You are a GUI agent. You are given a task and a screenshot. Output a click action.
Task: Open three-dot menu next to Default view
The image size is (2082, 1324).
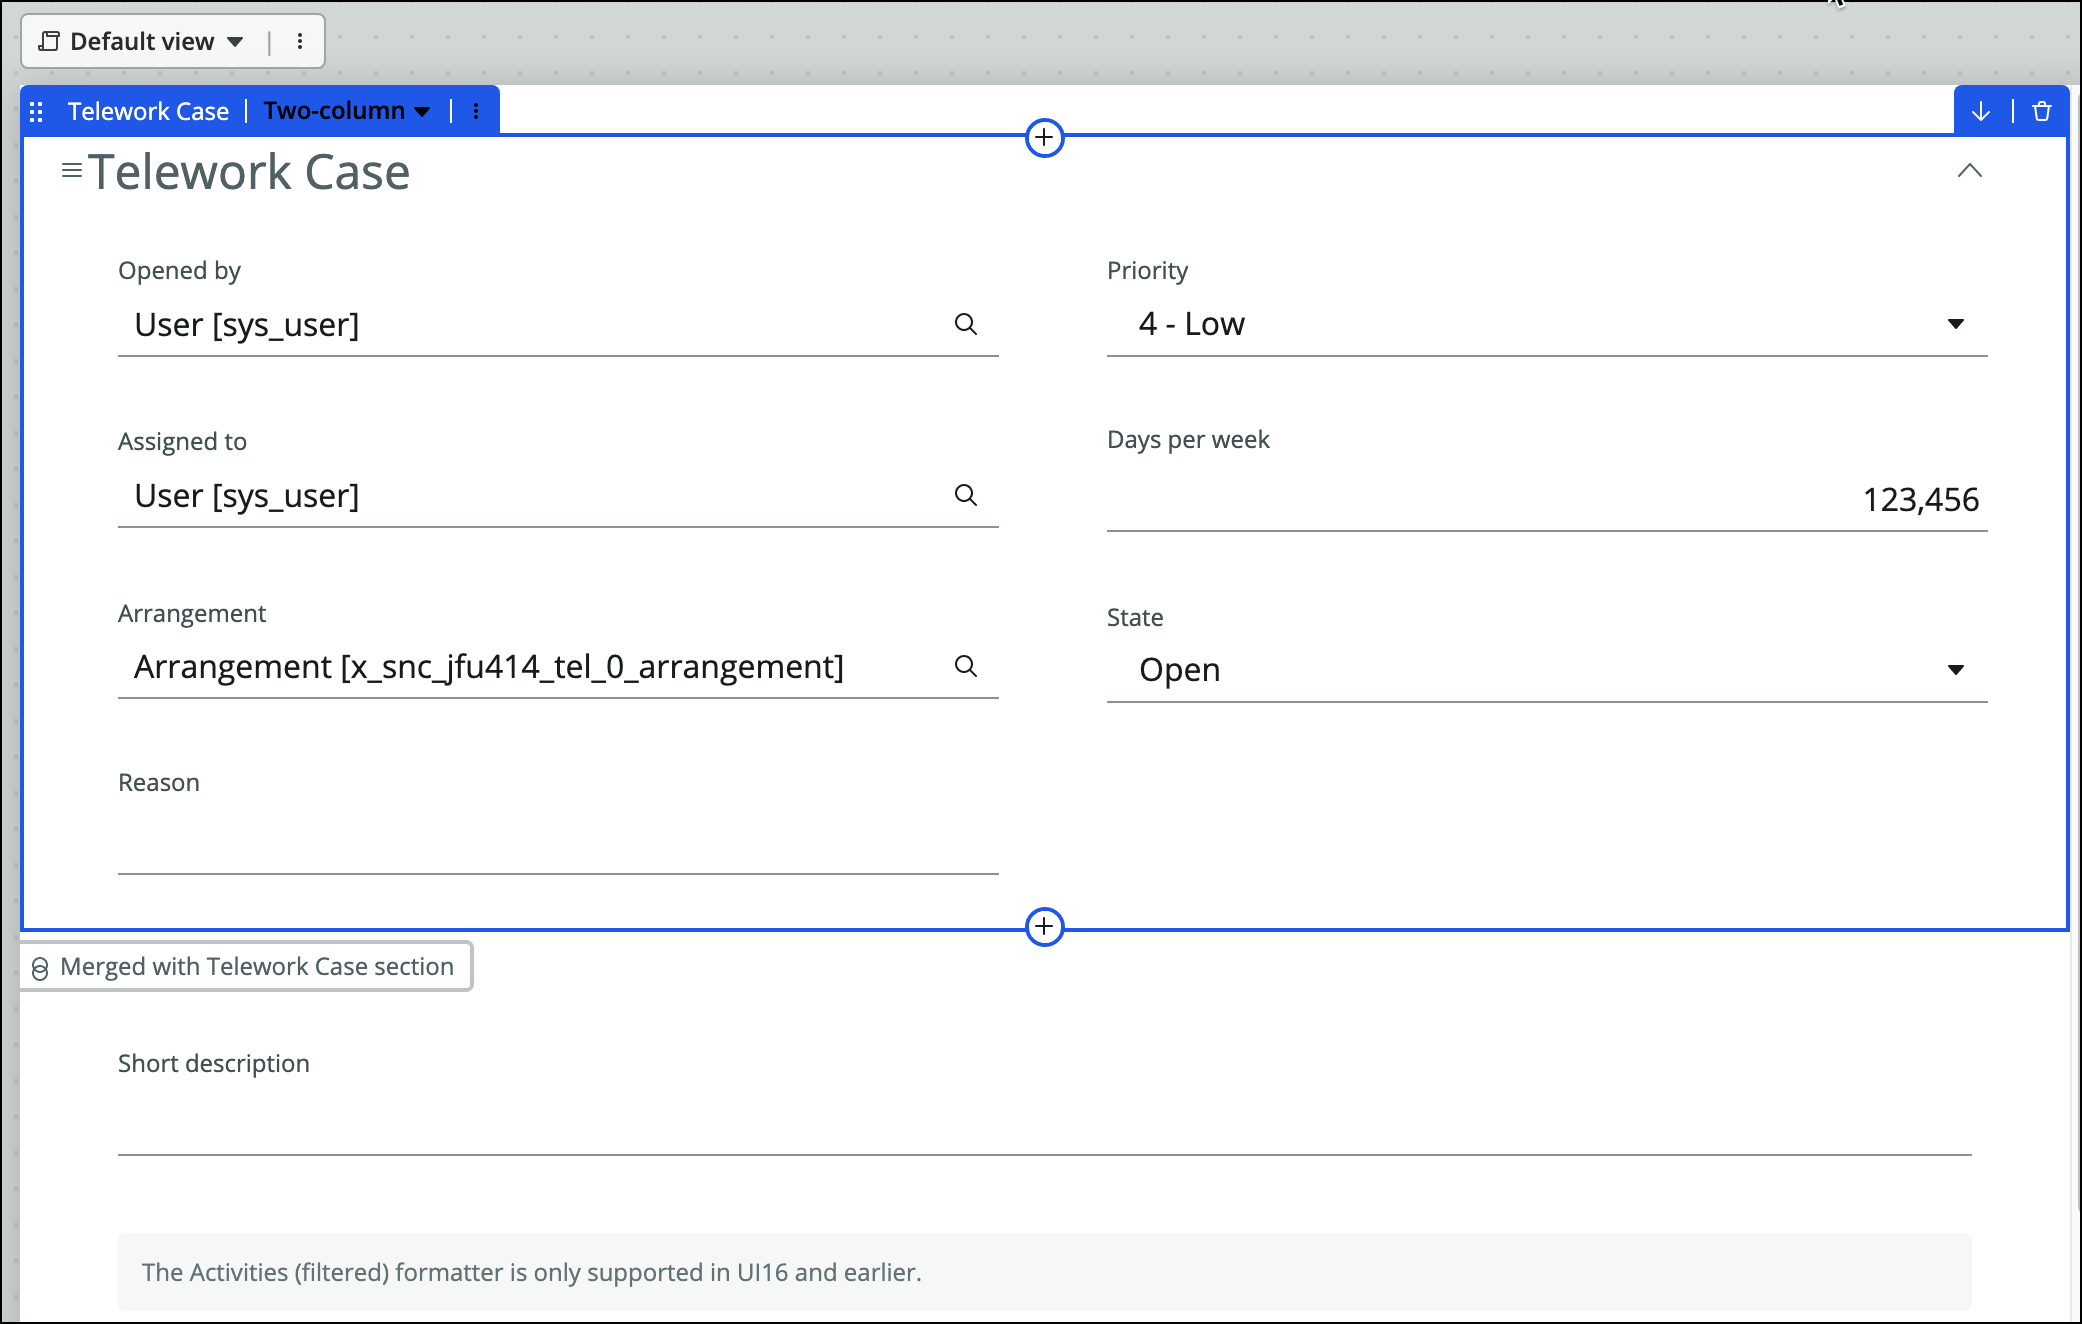pyautogui.click(x=299, y=41)
